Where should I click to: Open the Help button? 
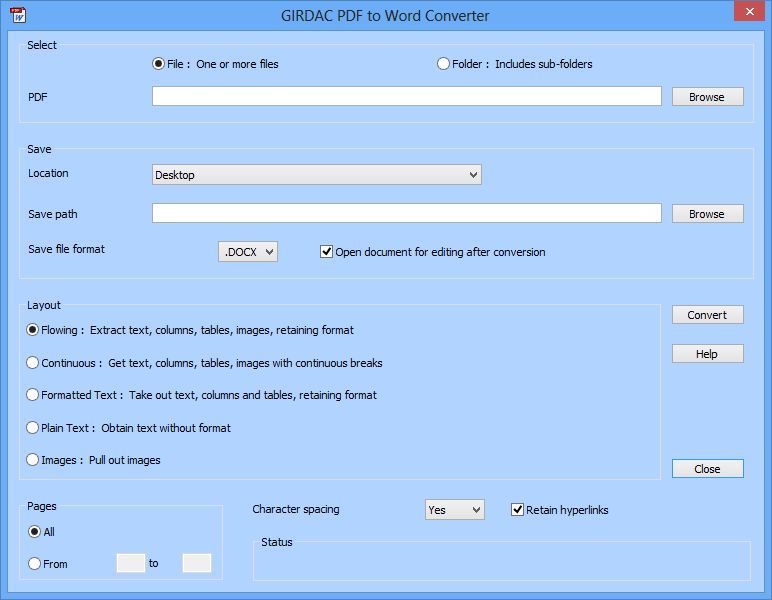tap(708, 354)
